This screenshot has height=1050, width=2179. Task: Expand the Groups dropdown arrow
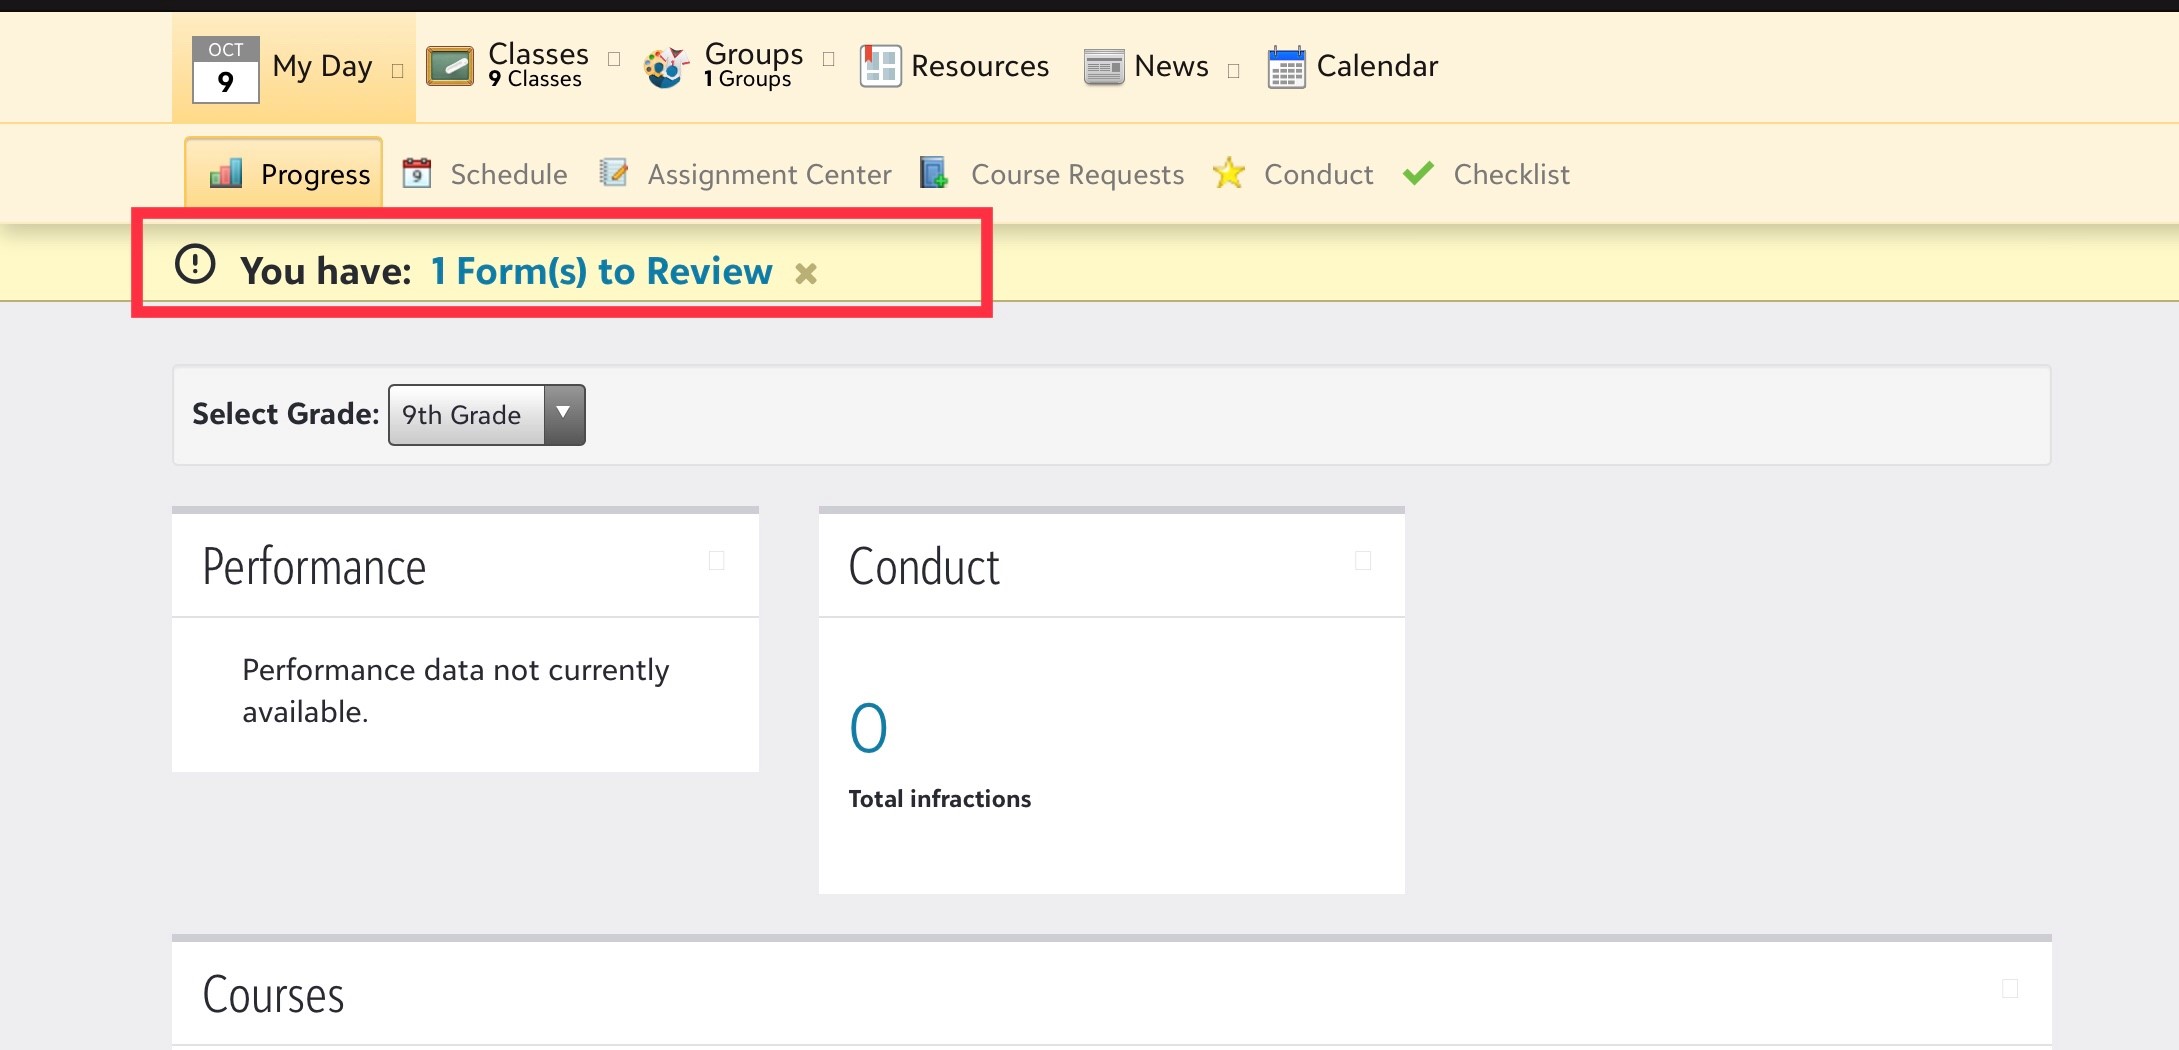click(x=828, y=59)
